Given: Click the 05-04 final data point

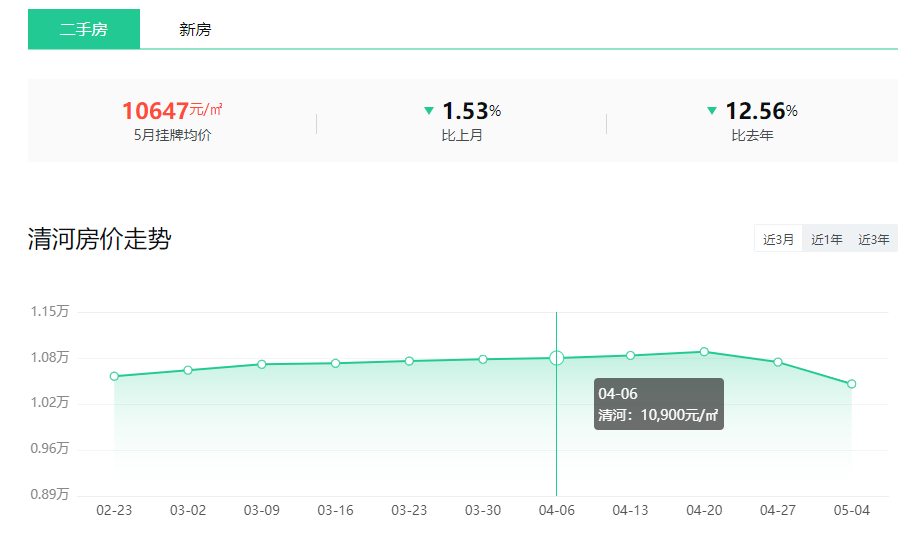Looking at the screenshot, I should 852,384.
